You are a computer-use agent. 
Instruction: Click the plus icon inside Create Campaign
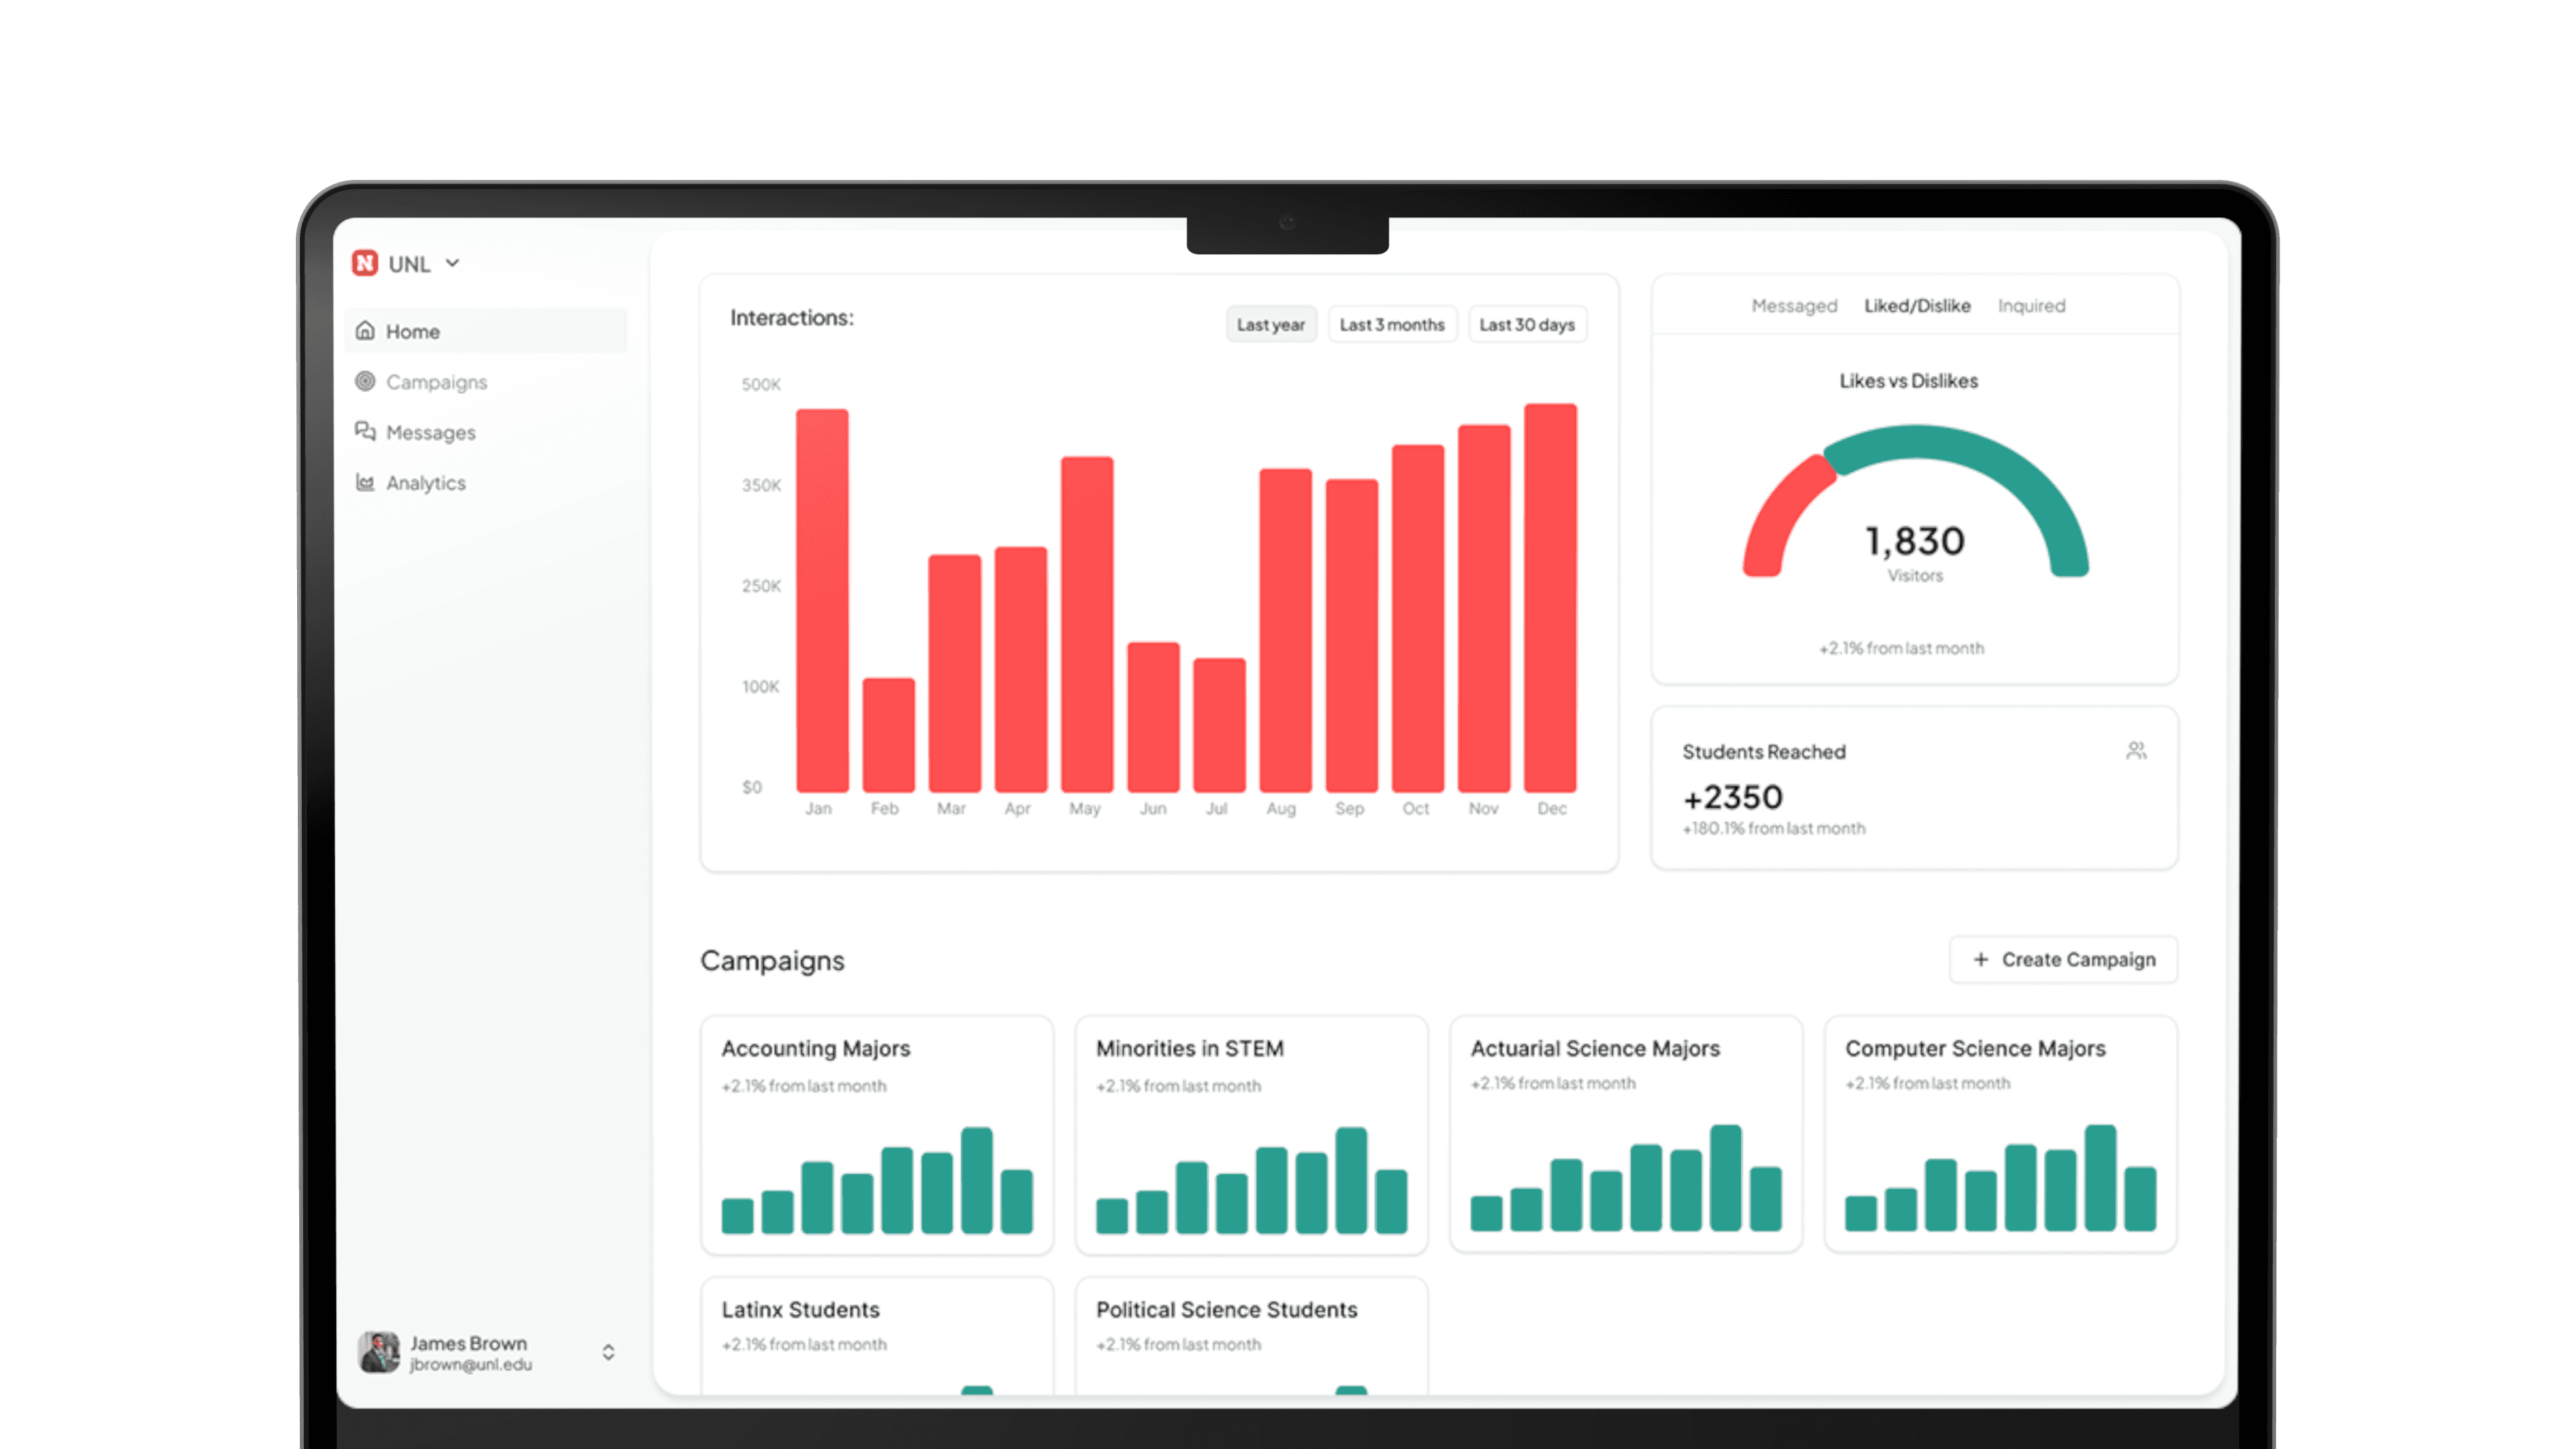(1980, 959)
